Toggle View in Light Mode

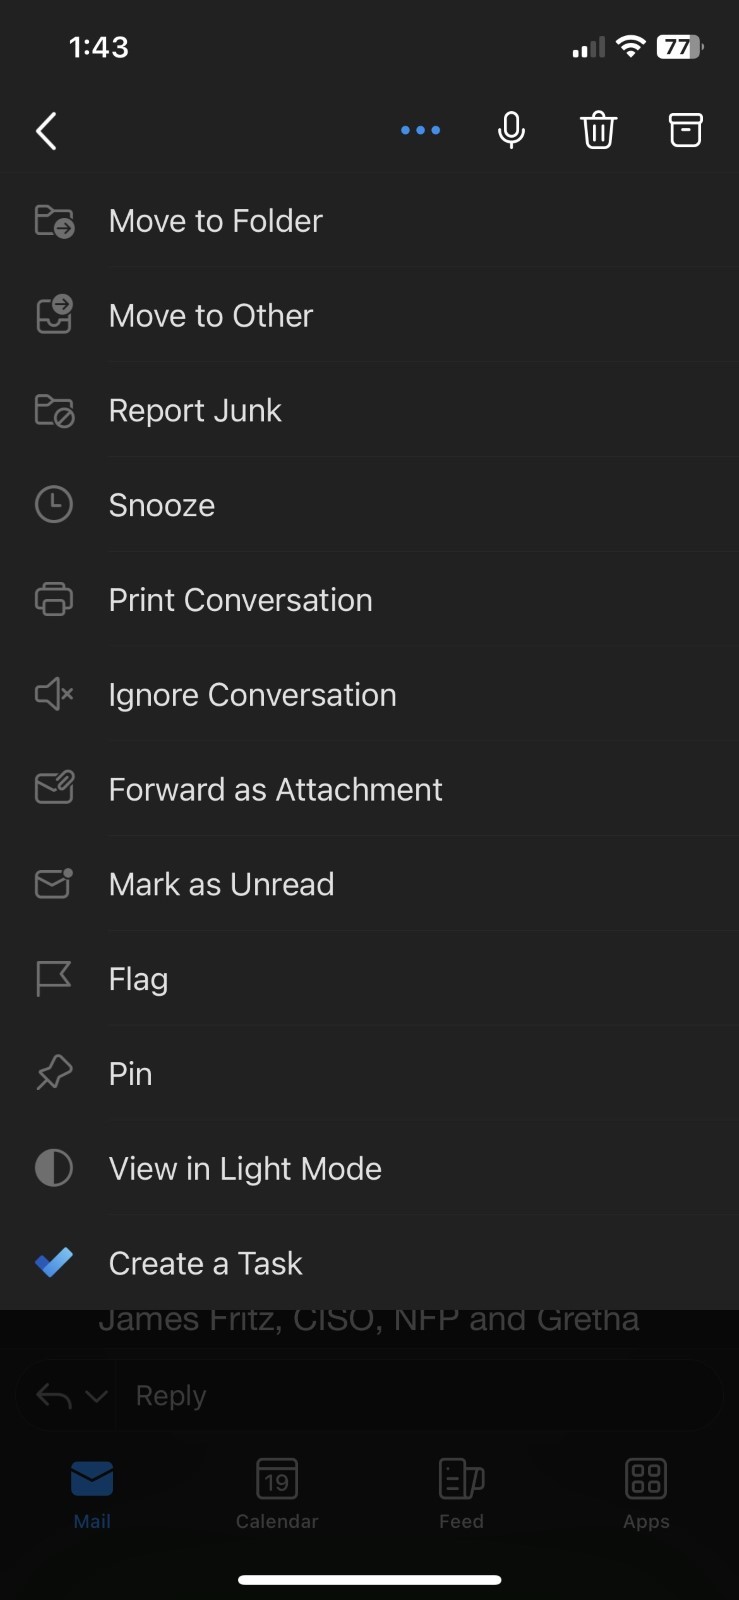[x=245, y=1168]
